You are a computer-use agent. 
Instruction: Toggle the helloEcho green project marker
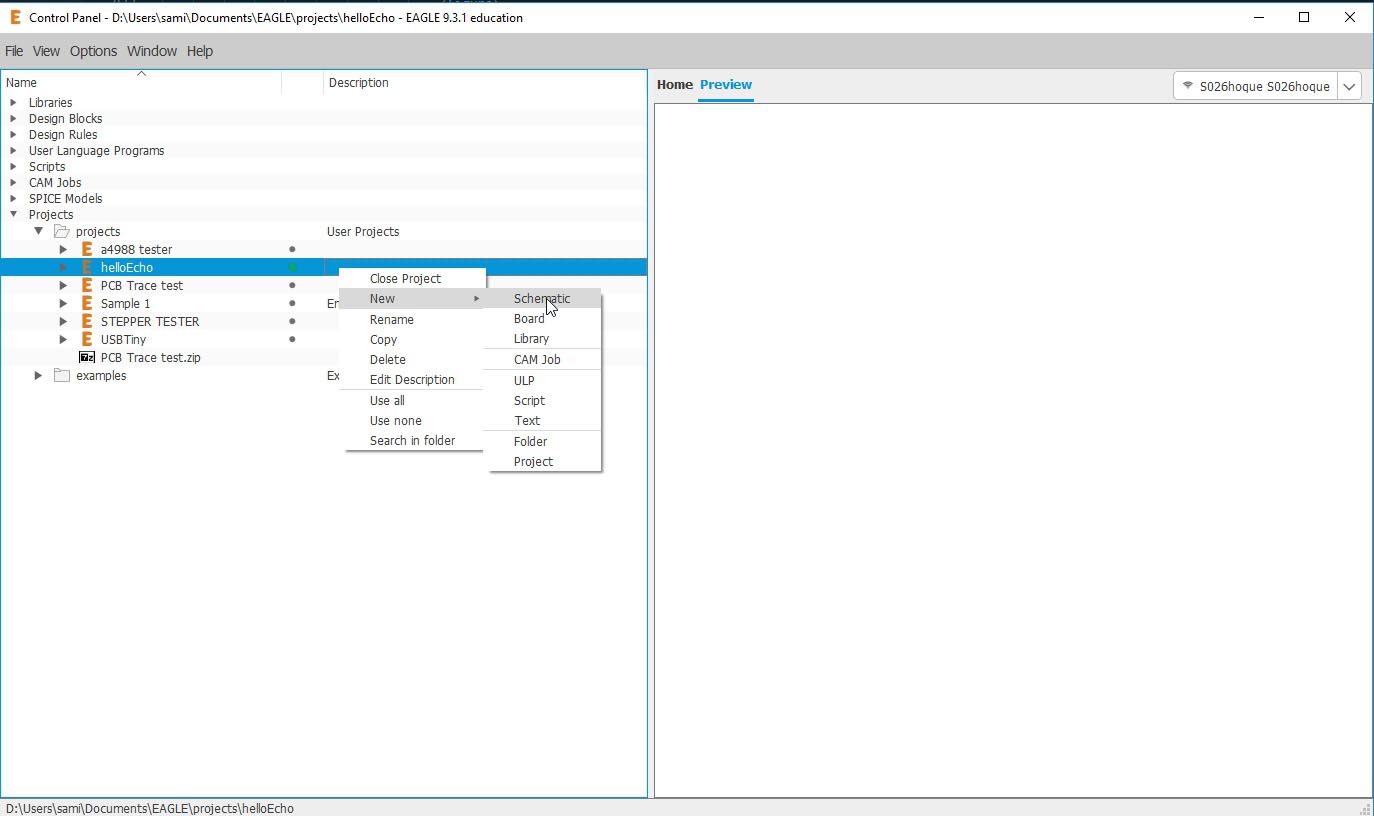coord(292,267)
